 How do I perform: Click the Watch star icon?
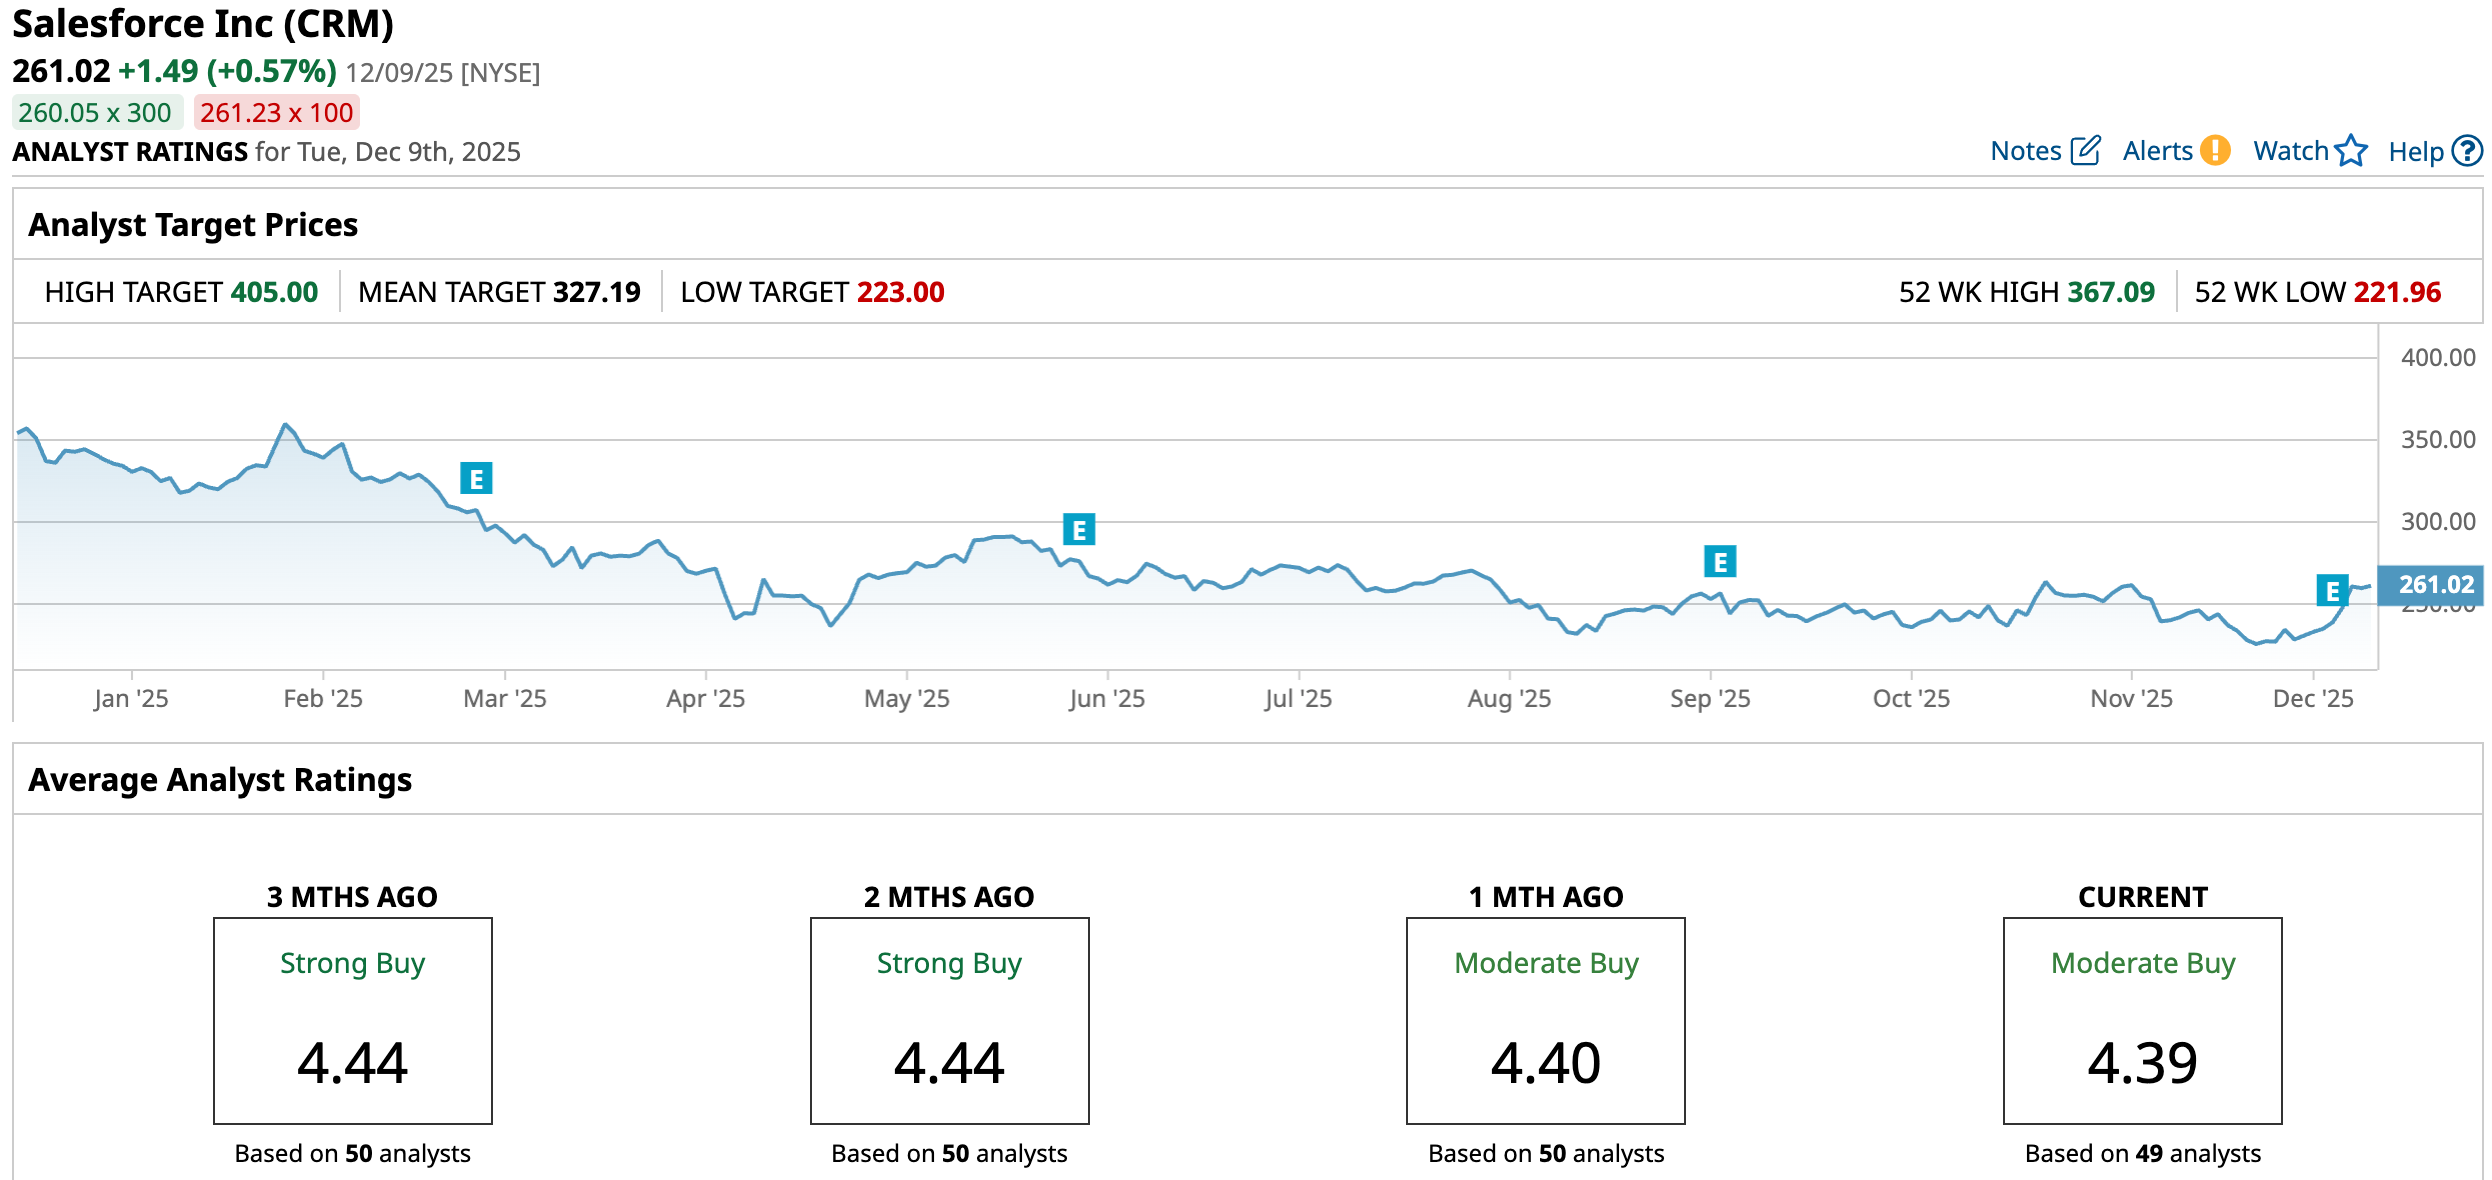click(2351, 151)
